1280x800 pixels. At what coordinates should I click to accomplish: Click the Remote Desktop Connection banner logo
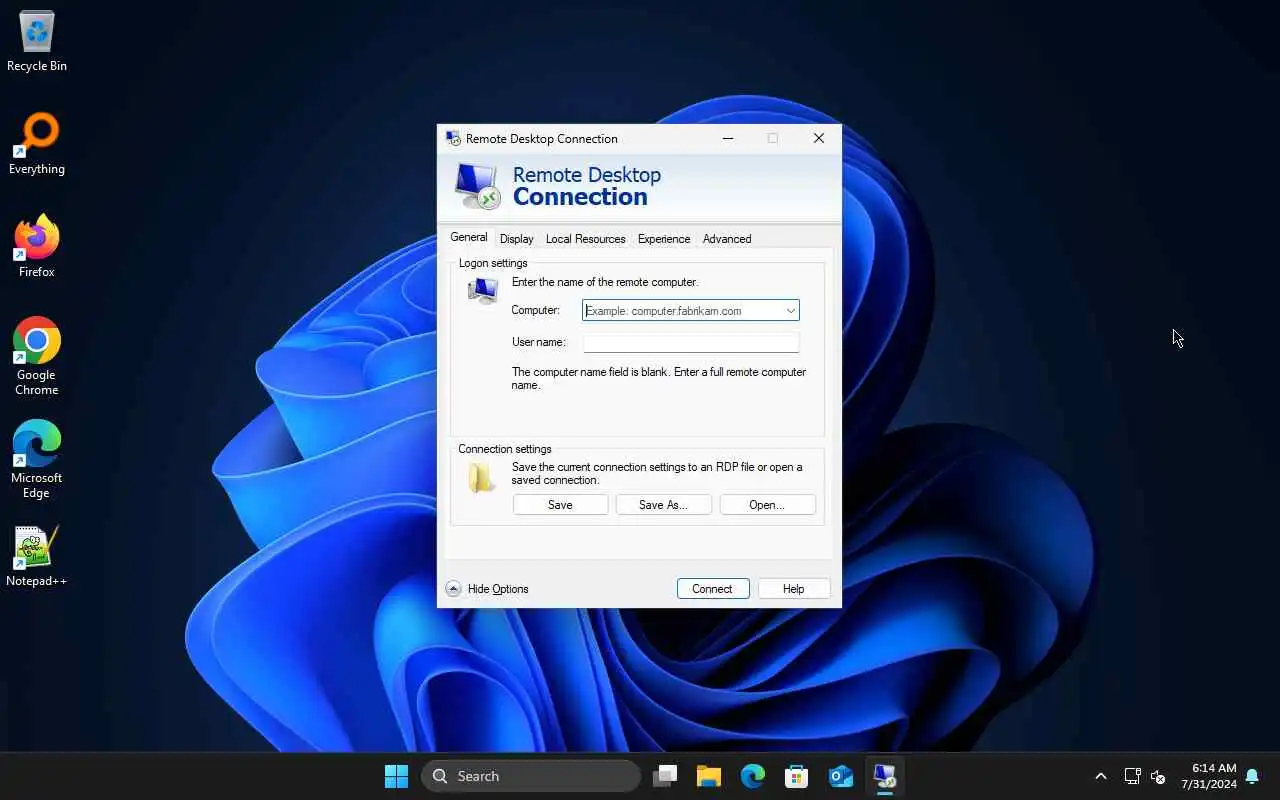click(x=477, y=186)
